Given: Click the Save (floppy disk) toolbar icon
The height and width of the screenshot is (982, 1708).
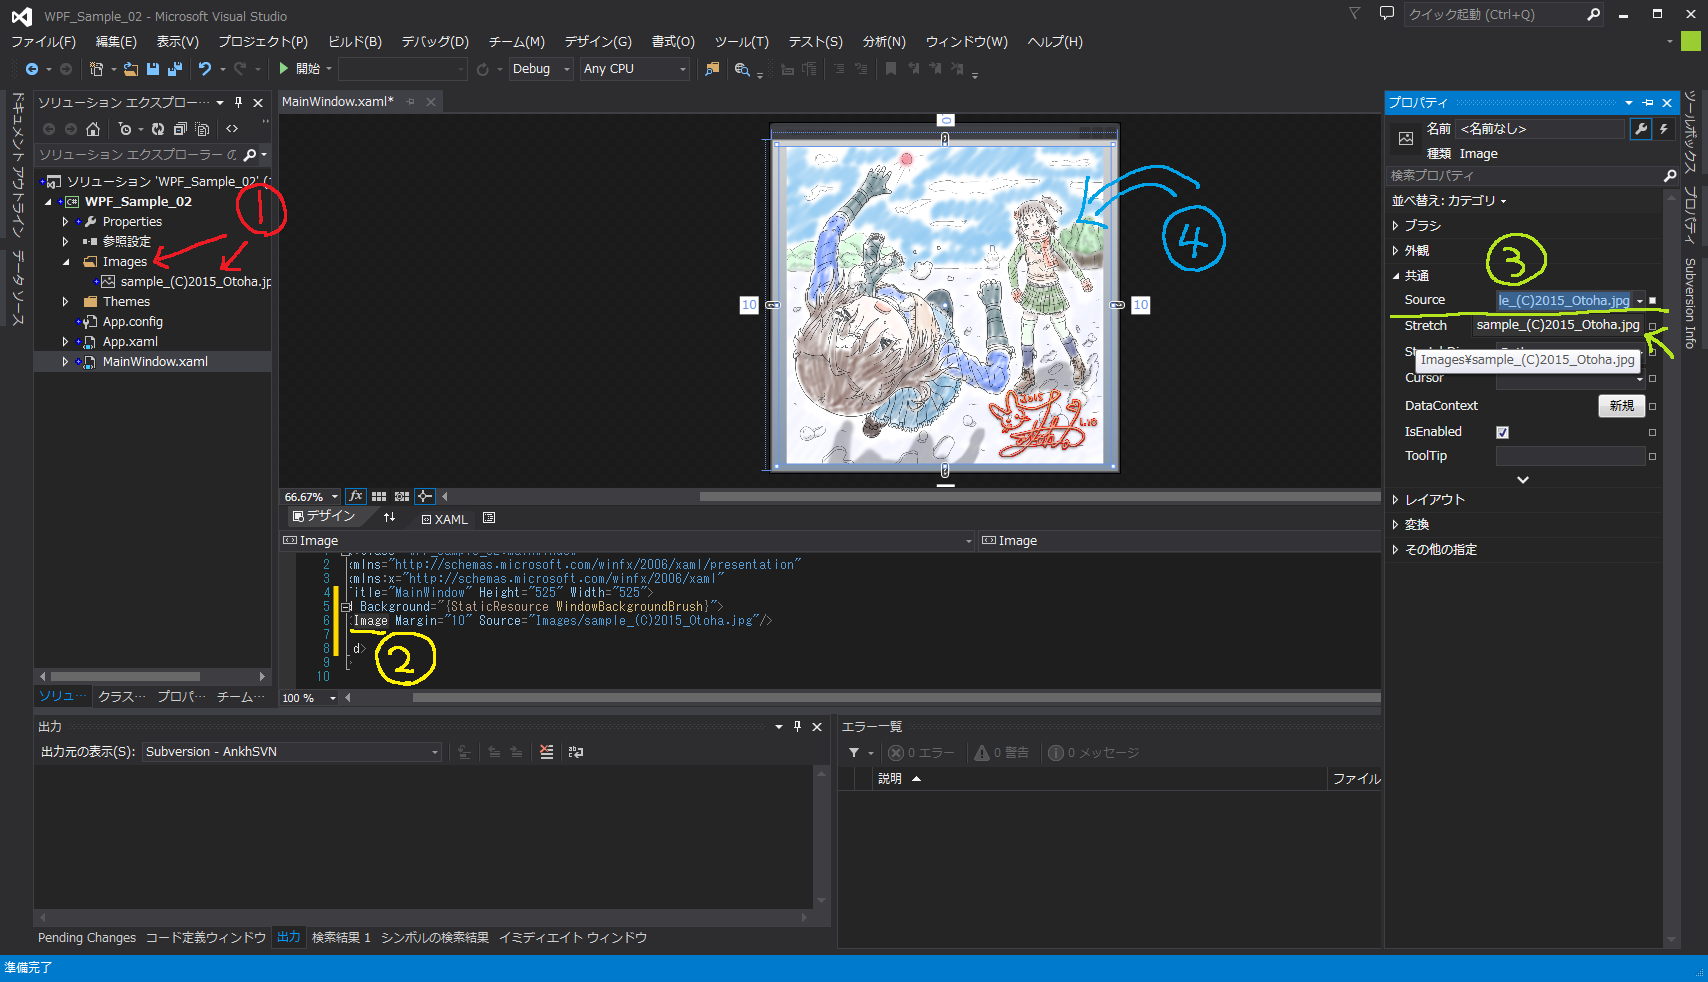Looking at the screenshot, I should (x=153, y=69).
